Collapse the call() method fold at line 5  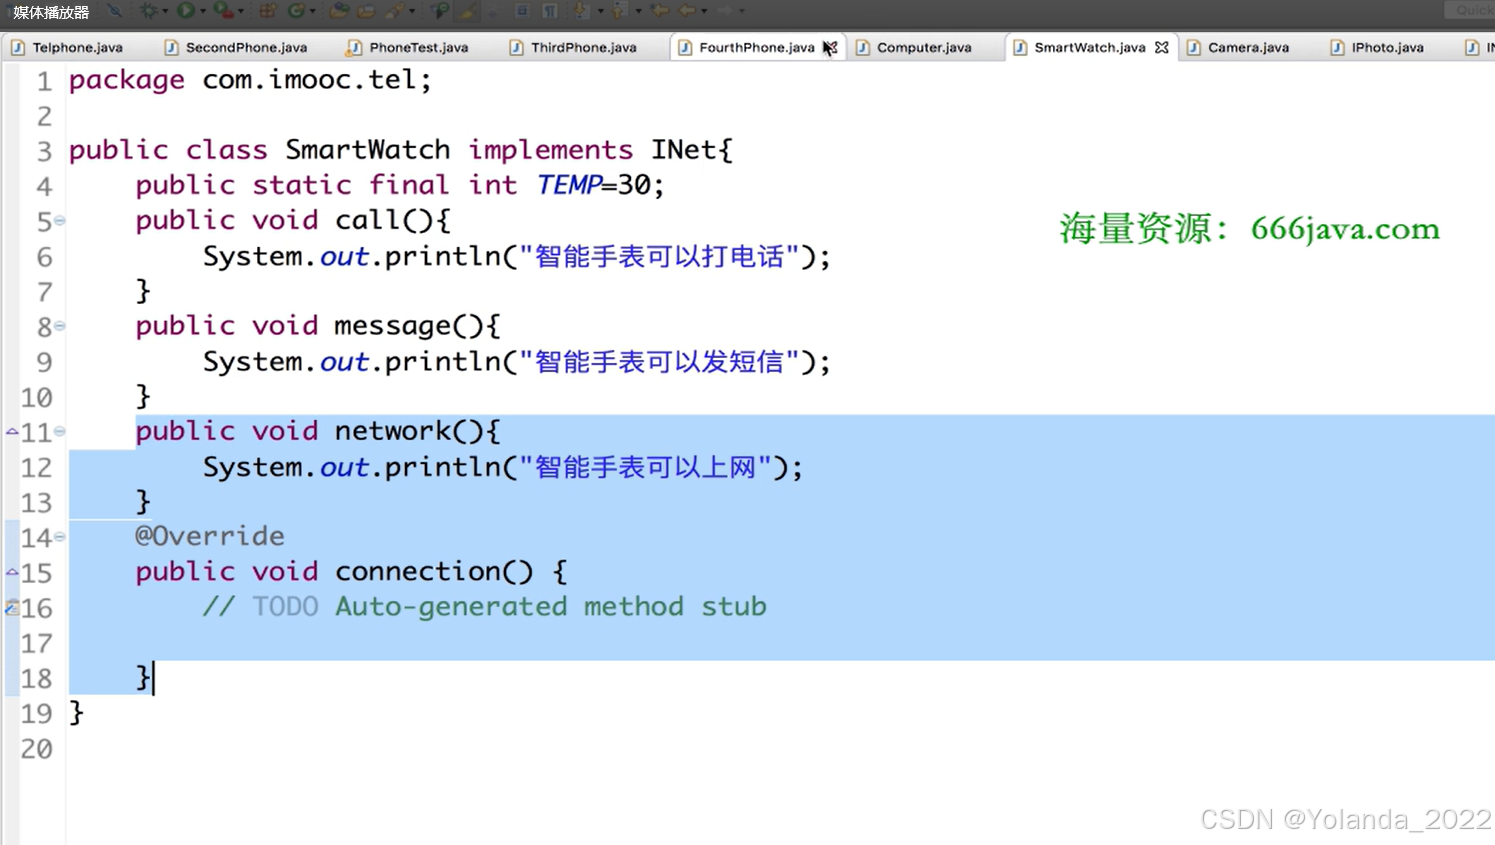coord(60,220)
